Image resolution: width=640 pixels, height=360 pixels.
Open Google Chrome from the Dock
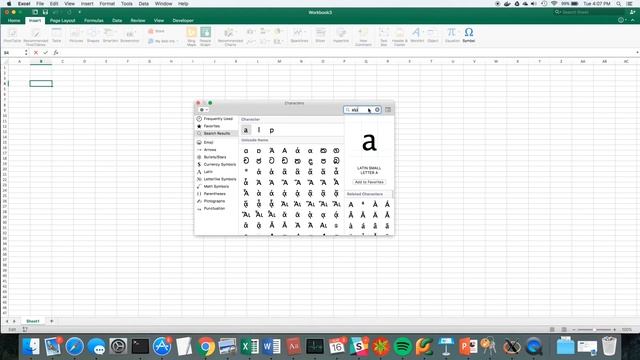(x=206, y=347)
